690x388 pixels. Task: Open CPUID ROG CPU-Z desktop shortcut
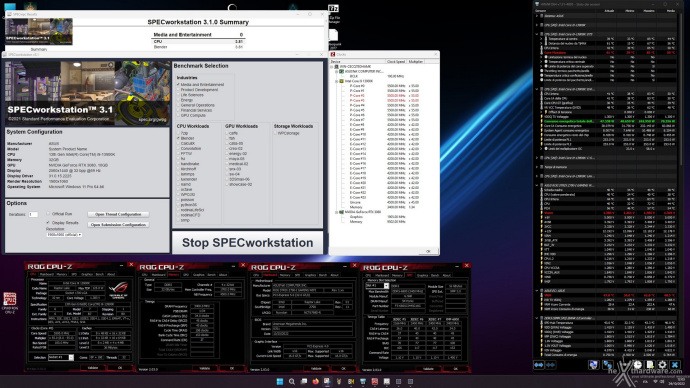click(x=10, y=303)
